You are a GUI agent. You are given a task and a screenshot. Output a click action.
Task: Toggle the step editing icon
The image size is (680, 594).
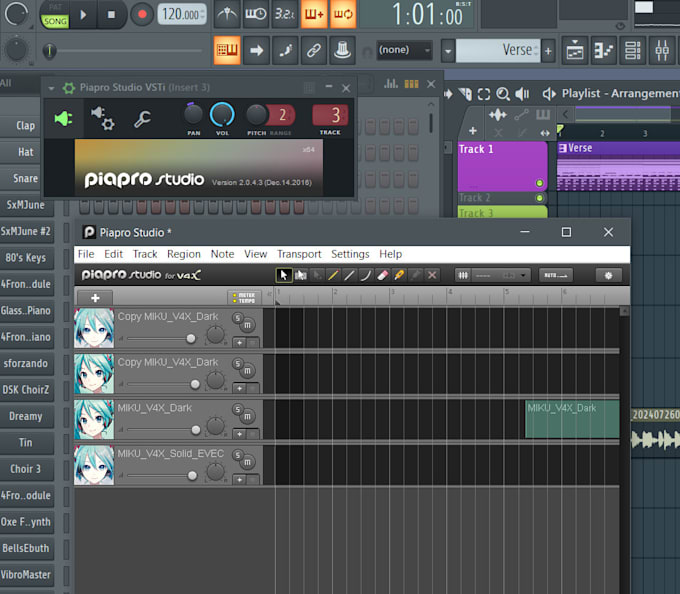click(285, 50)
